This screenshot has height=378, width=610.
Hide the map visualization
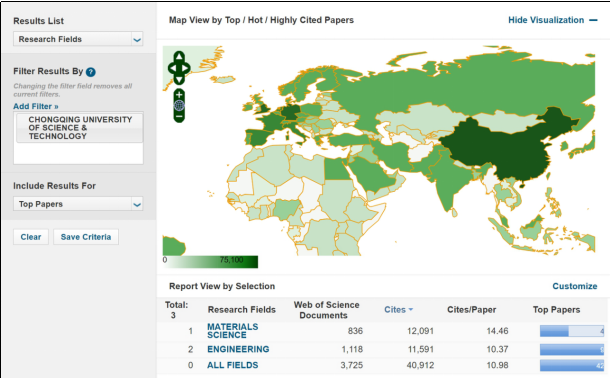[552, 20]
